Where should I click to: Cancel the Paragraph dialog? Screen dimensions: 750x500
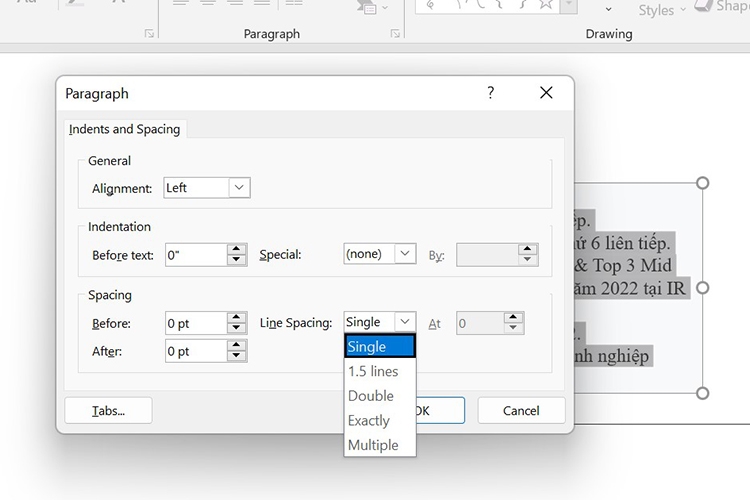pyautogui.click(x=521, y=411)
